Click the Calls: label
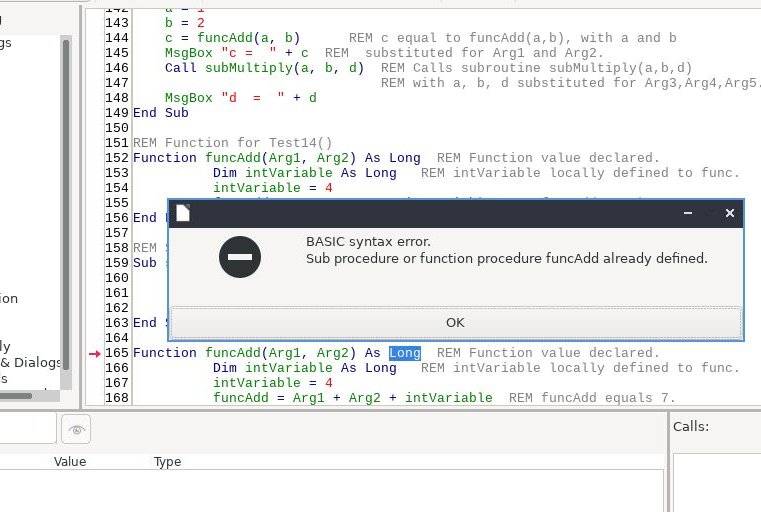This screenshot has height=512, width=761. tap(691, 427)
